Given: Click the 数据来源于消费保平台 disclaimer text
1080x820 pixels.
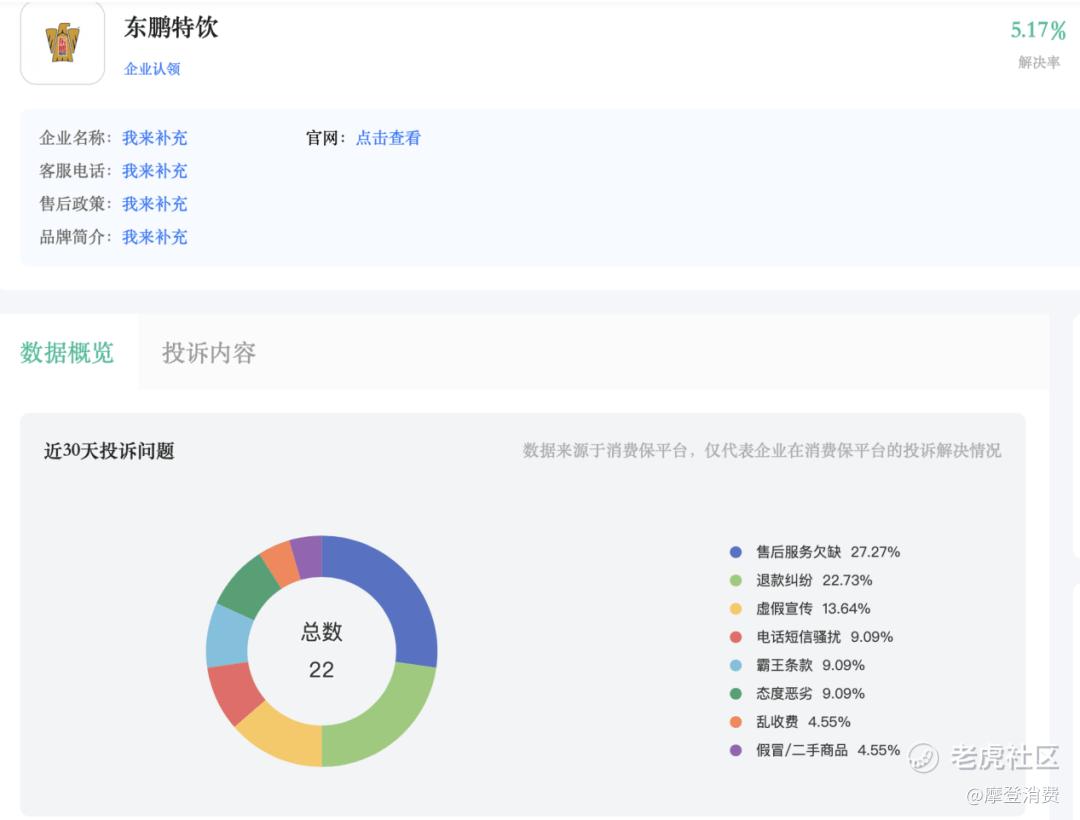Looking at the screenshot, I should 762,451.
